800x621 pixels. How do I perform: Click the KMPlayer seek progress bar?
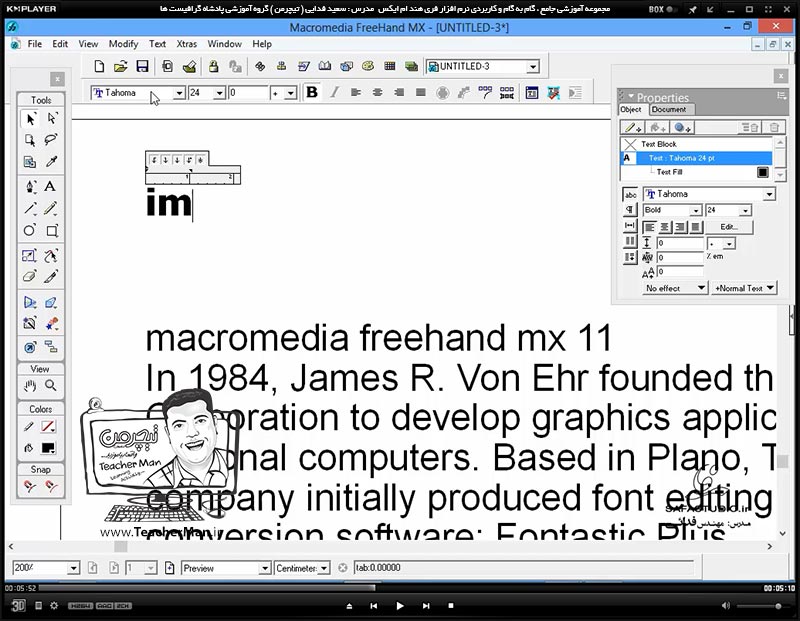coord(399,588)
